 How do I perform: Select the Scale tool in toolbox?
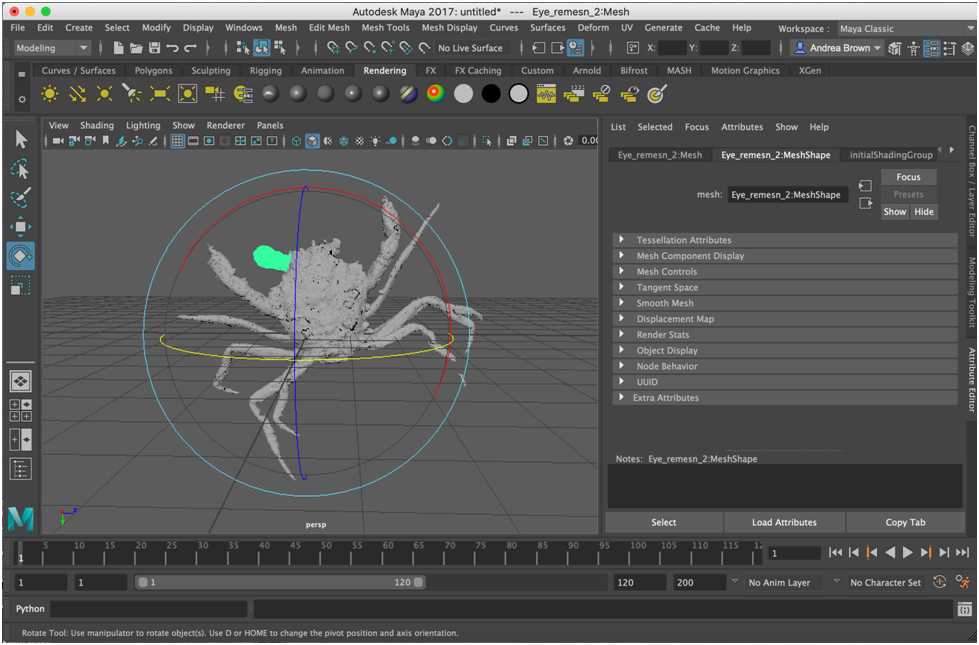[x=21, y=285]
